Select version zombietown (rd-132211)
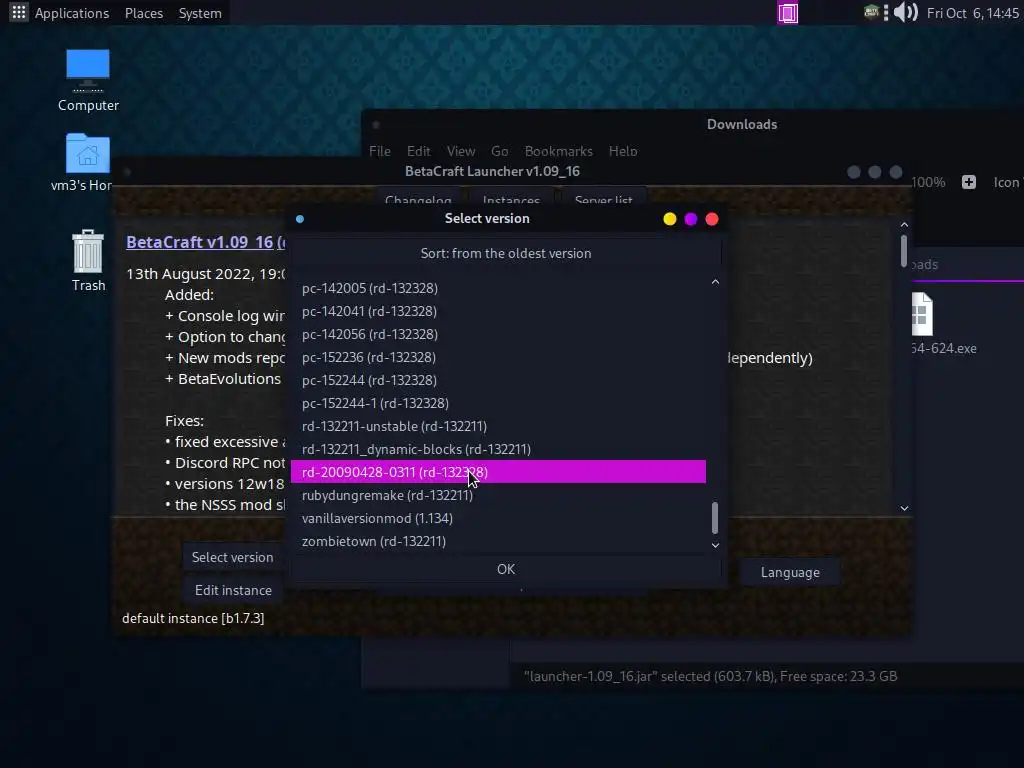Image resolution: width=1024 pixels, height=768 pixels. click(498, 541)
